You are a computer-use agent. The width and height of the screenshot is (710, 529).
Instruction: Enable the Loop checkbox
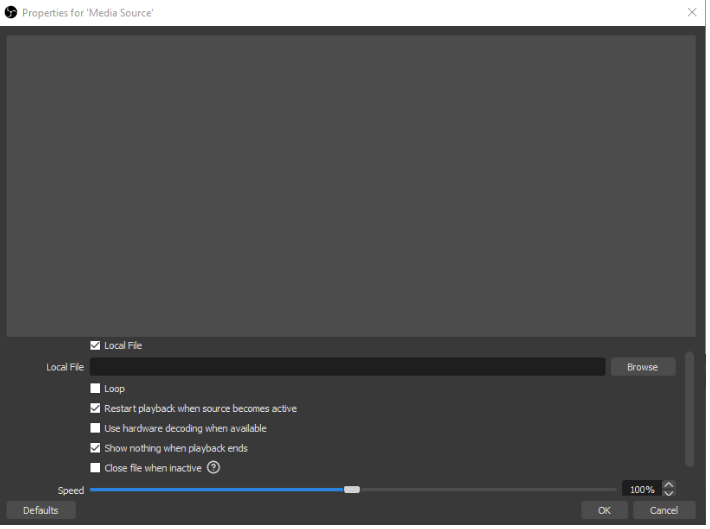coord(95,388)
